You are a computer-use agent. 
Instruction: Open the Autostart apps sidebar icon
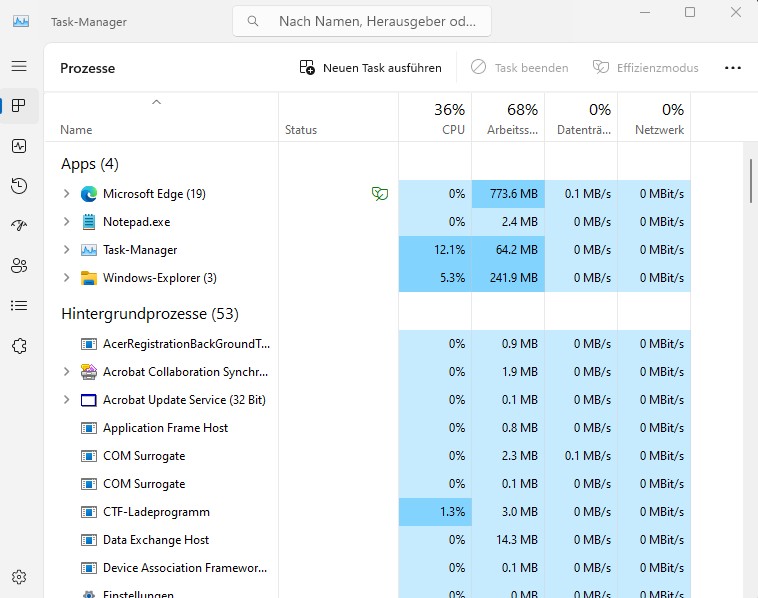tap(19, 225)
